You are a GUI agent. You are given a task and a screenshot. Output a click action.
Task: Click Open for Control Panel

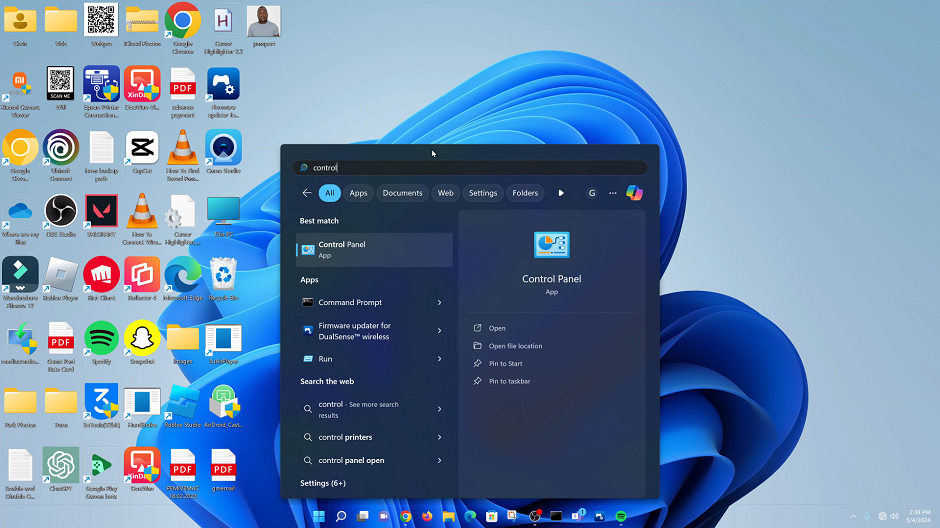(497, 328)
